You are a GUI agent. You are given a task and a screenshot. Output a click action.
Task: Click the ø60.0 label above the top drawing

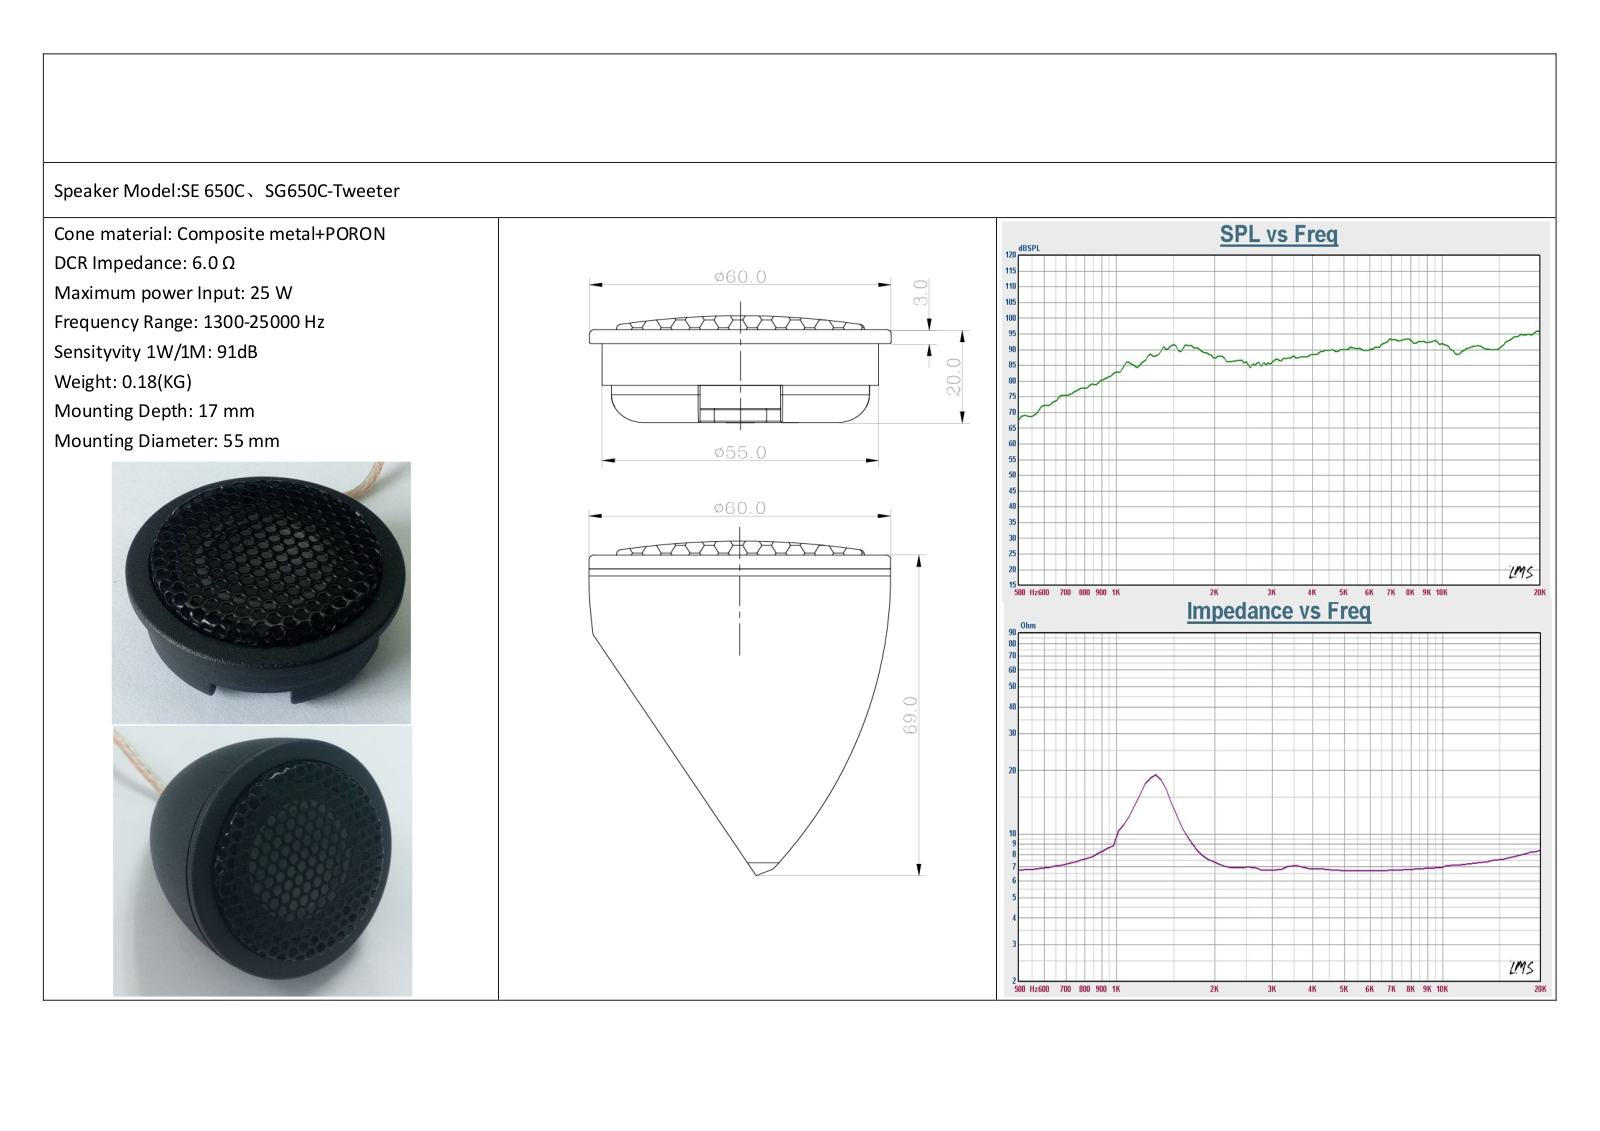point(740,276)
